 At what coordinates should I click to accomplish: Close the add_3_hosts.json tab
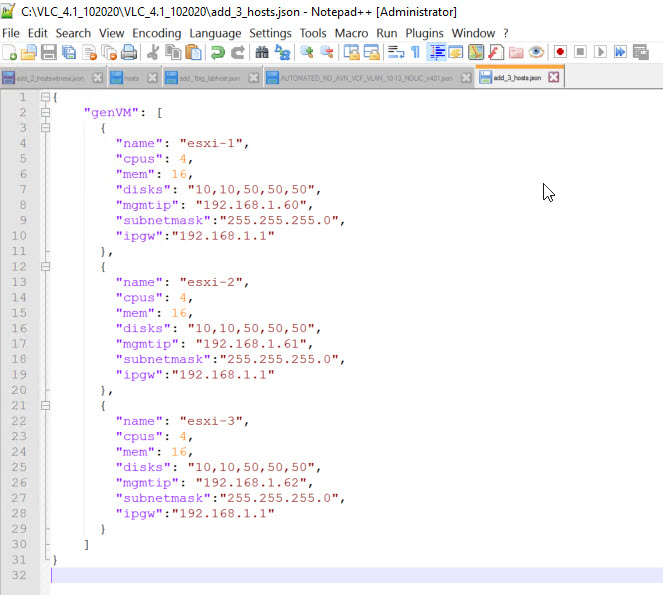[x=553, y=77]
